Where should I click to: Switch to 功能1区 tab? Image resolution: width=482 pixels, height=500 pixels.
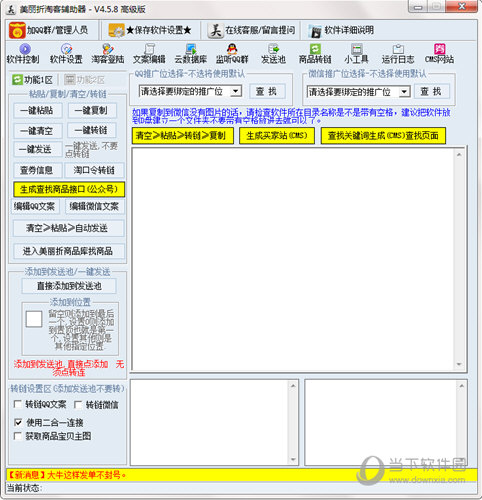(32, 80)
